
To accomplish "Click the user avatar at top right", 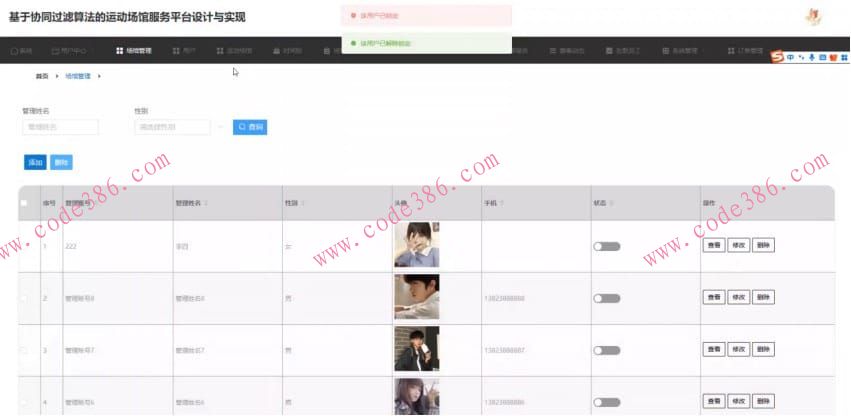I will coord(812,17).
